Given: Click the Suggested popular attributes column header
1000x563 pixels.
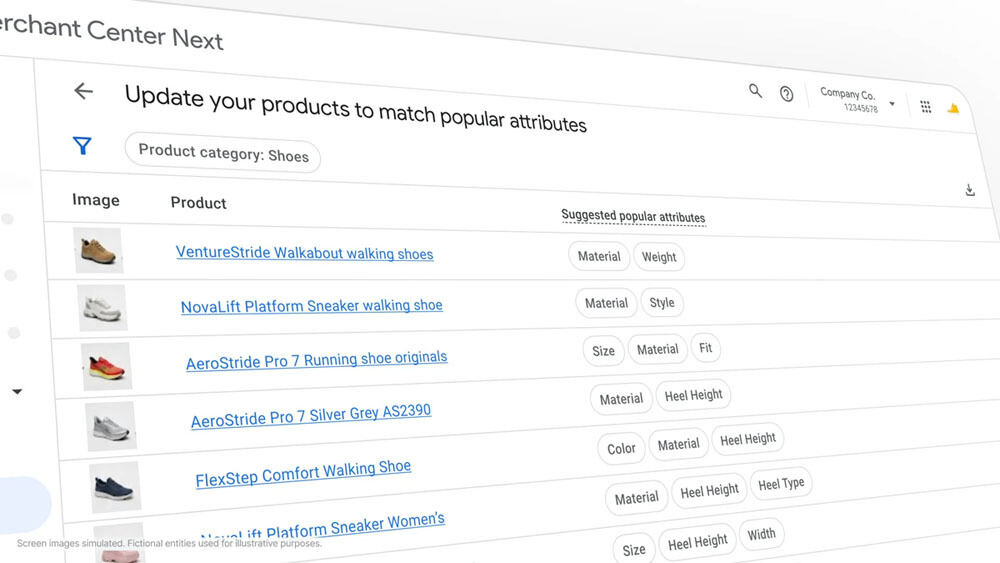Looking at the screenshot, I should 633,216.
